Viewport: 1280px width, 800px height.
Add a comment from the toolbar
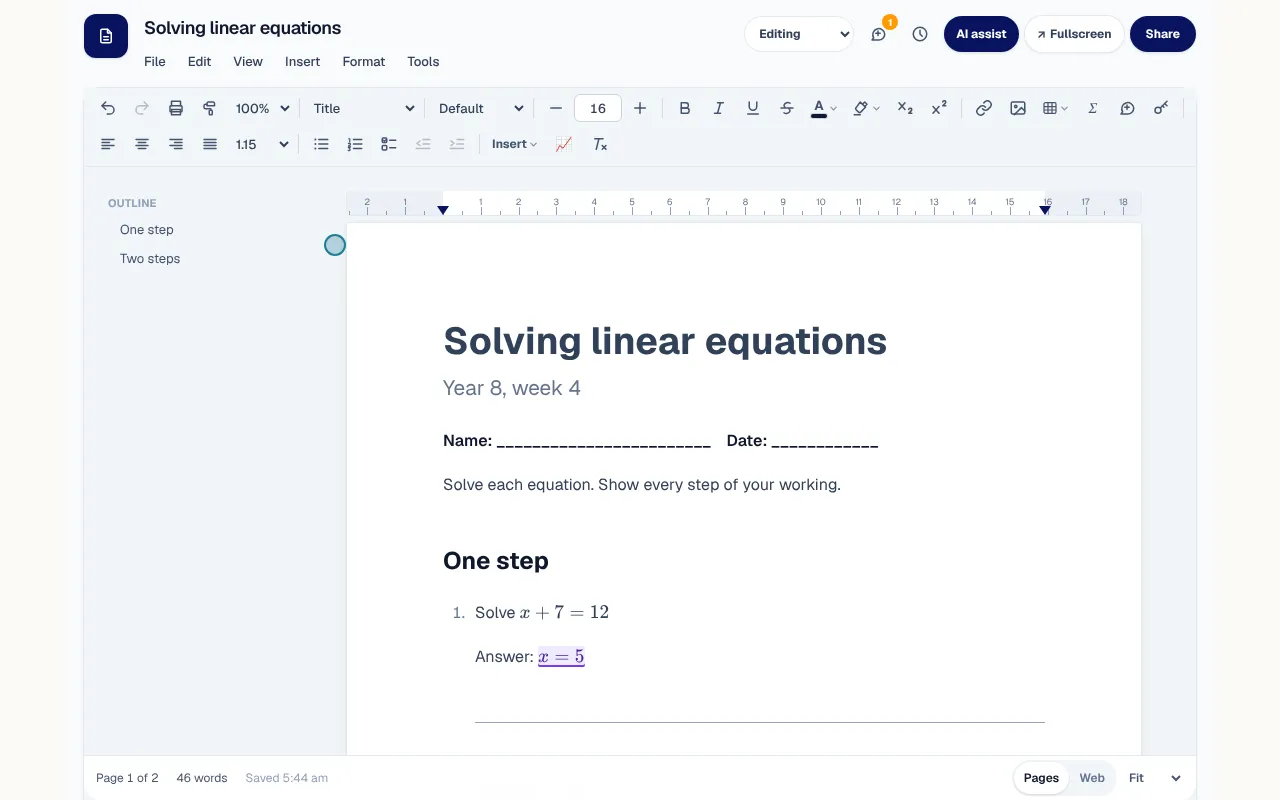click(1127, 108)
